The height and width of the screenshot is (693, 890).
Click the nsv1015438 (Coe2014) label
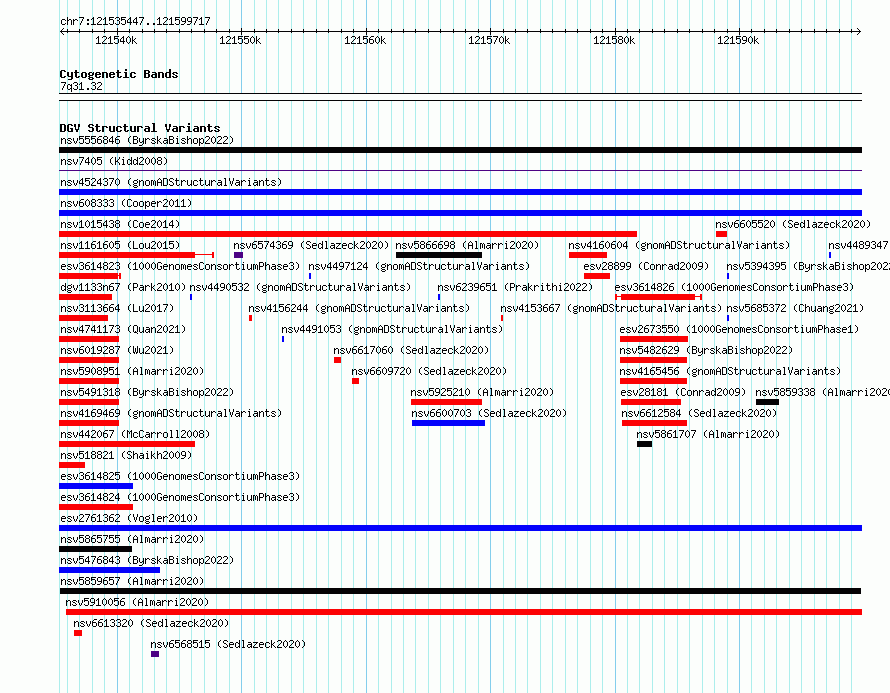pos(120,224)
